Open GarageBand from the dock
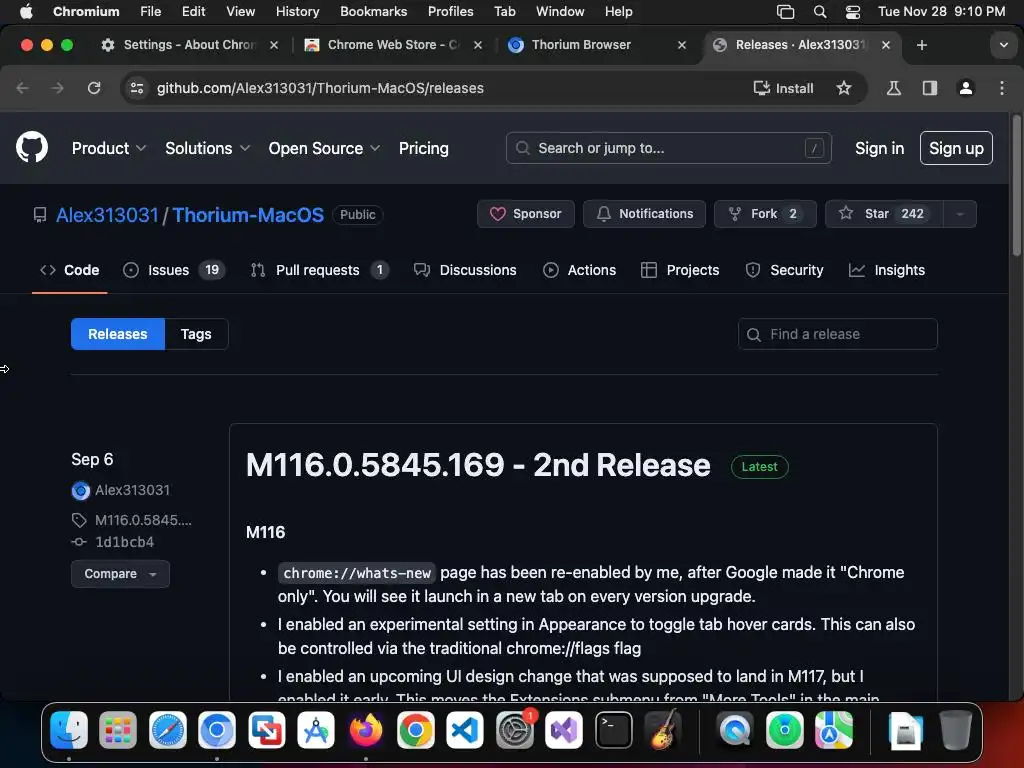The width and height of the screenshot is (1024, 768). (x=664, y=729)
